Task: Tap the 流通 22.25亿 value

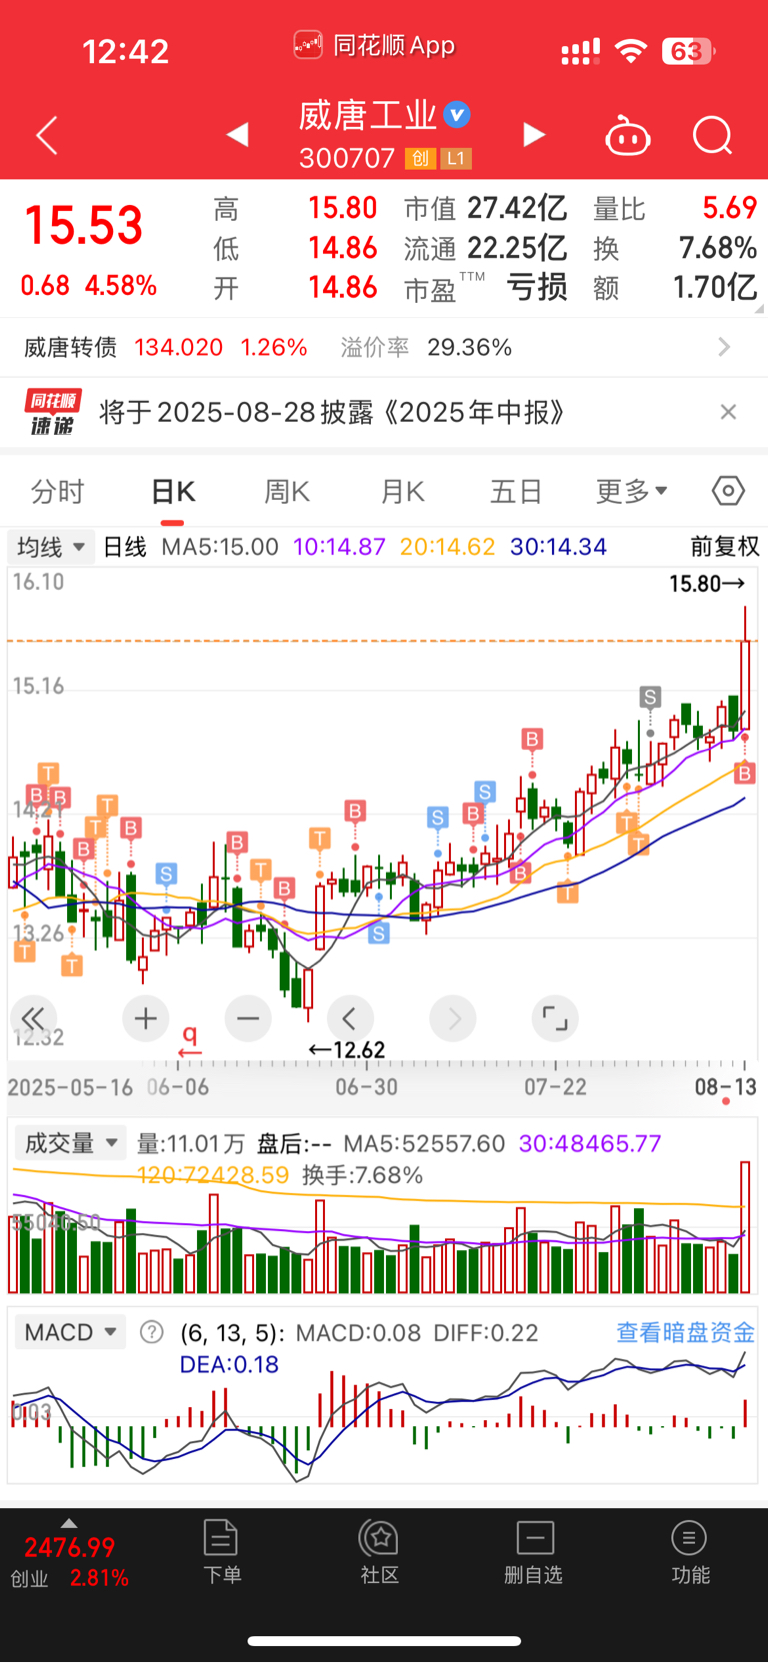Action: click(x=517, y=248)
